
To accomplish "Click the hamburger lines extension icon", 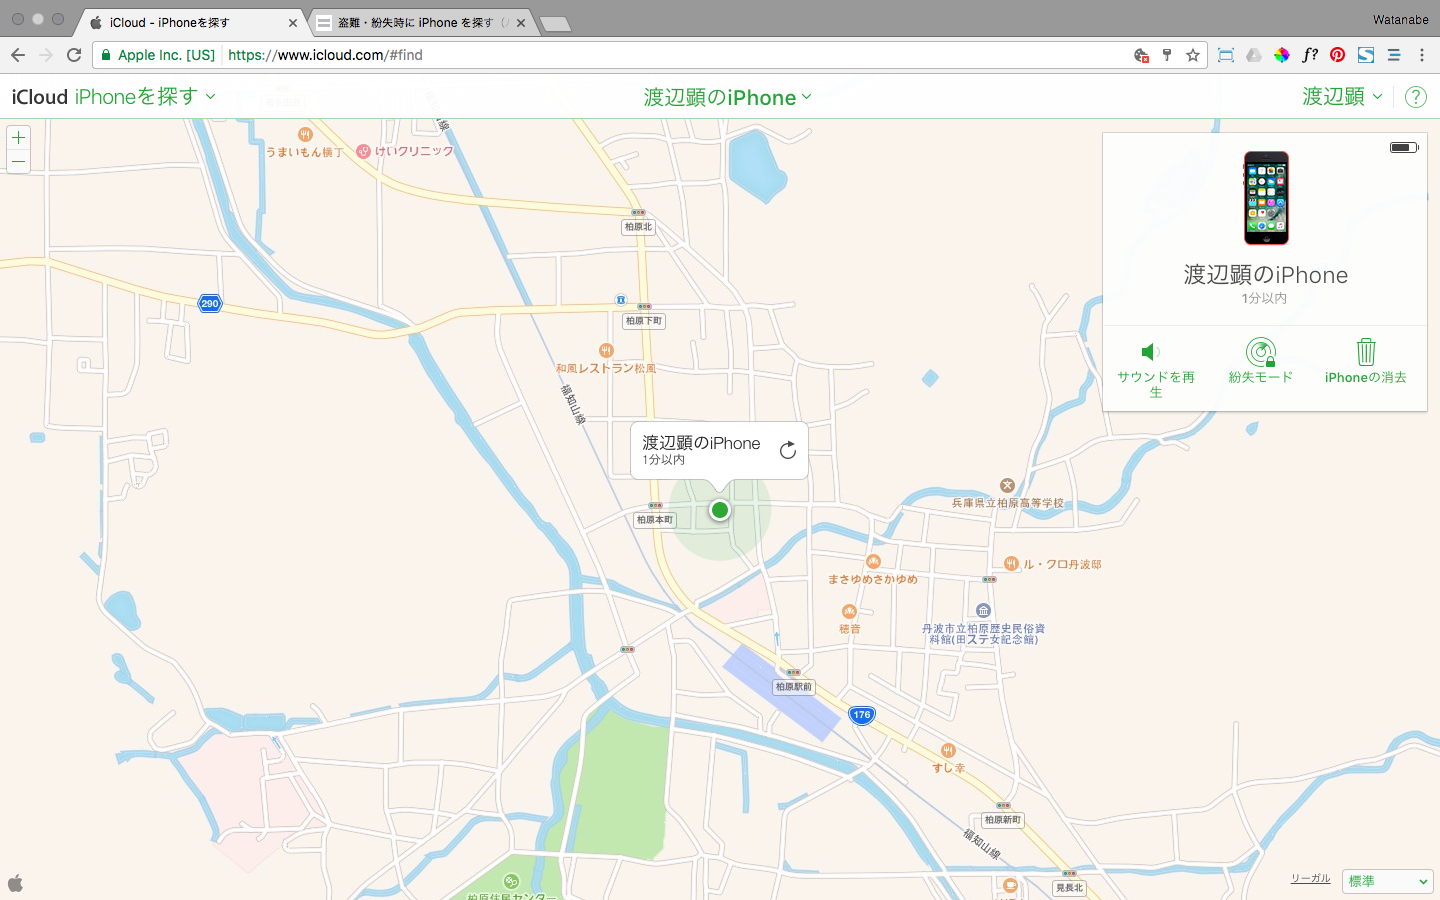I will coord(1394,55).
